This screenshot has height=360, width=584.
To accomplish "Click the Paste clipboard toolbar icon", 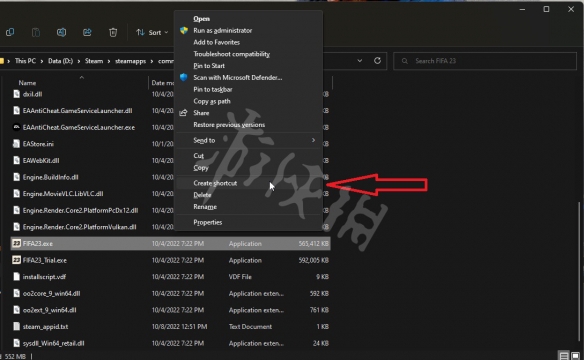I will pyautogui.click(x=36, y=32).
